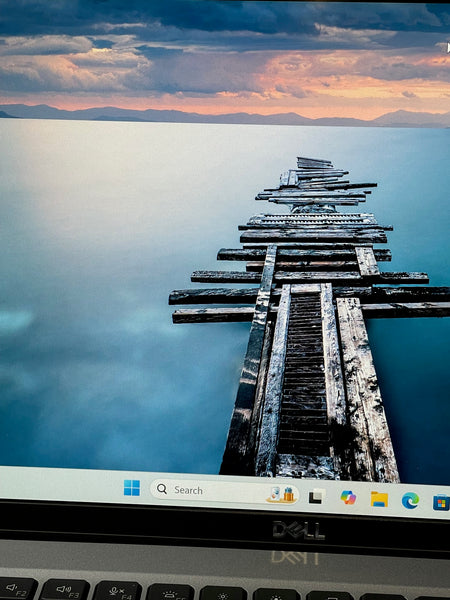
Task: Open the search highlights illustration
Action: [282, 494]
